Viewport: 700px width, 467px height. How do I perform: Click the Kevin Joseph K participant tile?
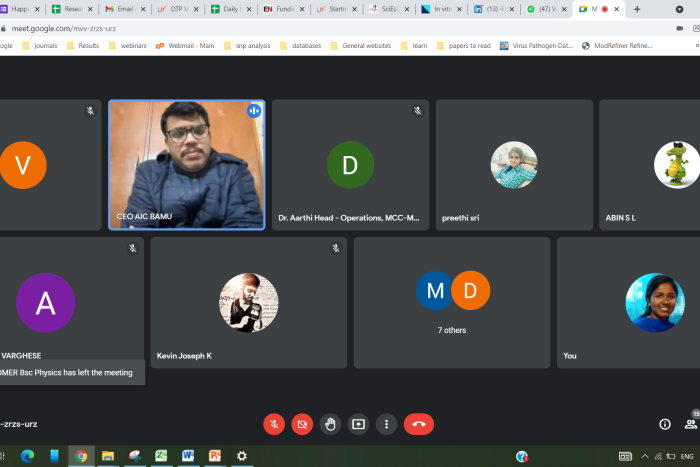click(248, 302)
